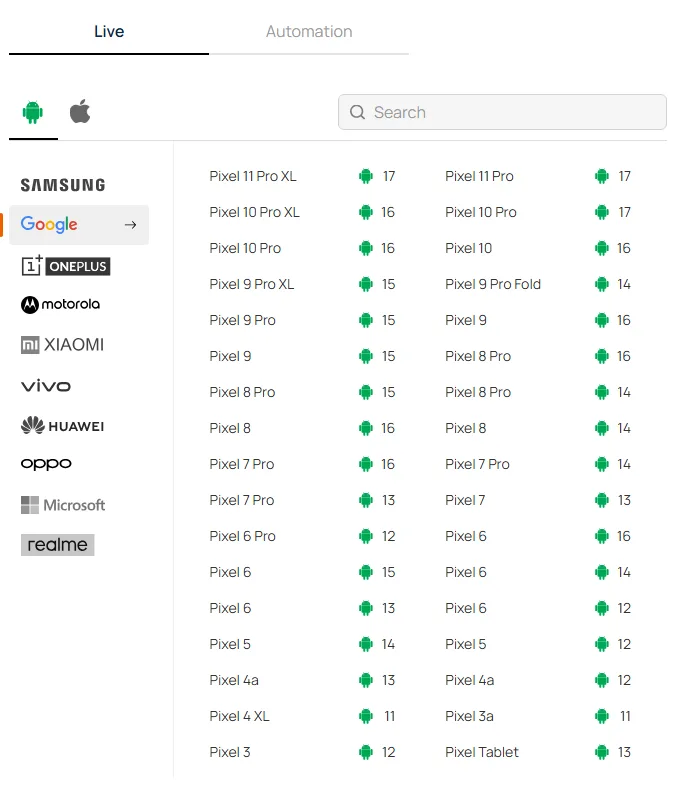
Task: Select the Apple iOS platform icon tab
Action: tap(80, 111)
